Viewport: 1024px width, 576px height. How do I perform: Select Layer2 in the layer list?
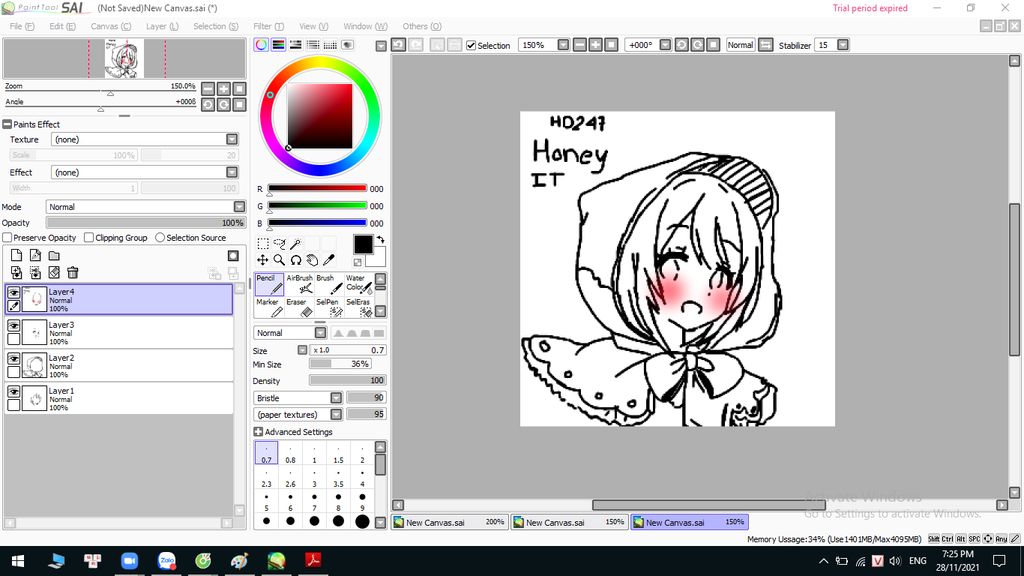click(x=119, y=366)
